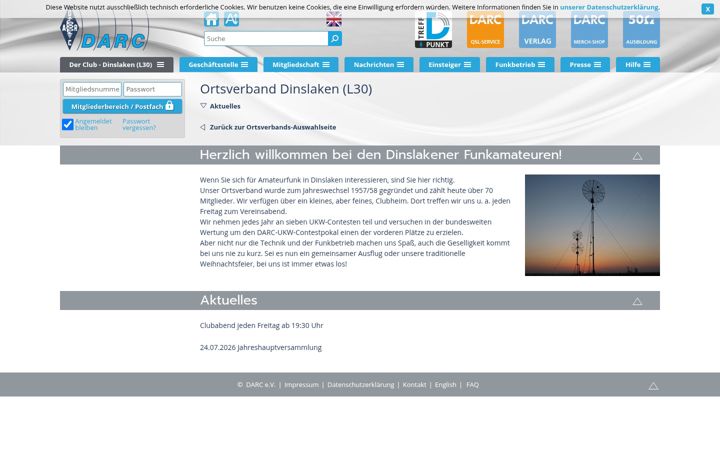Open the English footer link

pyautogui.click(x=445, y=385)
